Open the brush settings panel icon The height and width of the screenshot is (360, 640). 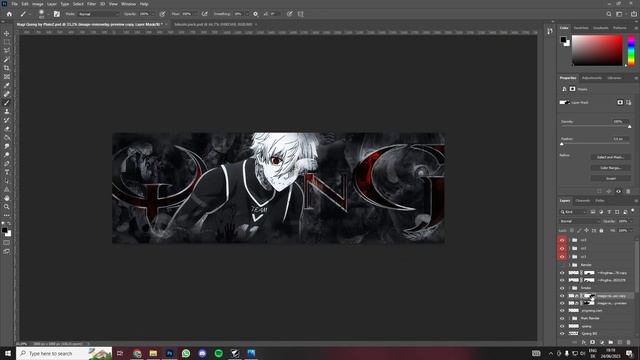pyautogui.click(x=57, y=14)
